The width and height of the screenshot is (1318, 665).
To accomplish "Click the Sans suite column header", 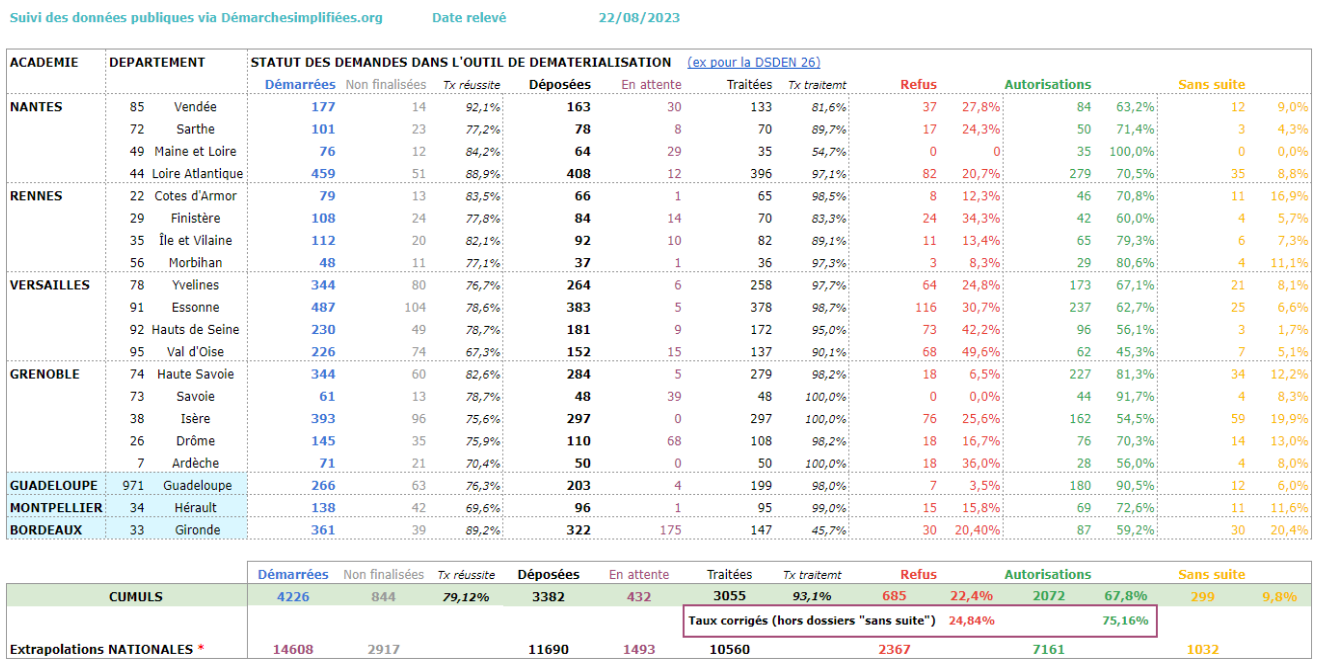I will (x=1212, y=85).
